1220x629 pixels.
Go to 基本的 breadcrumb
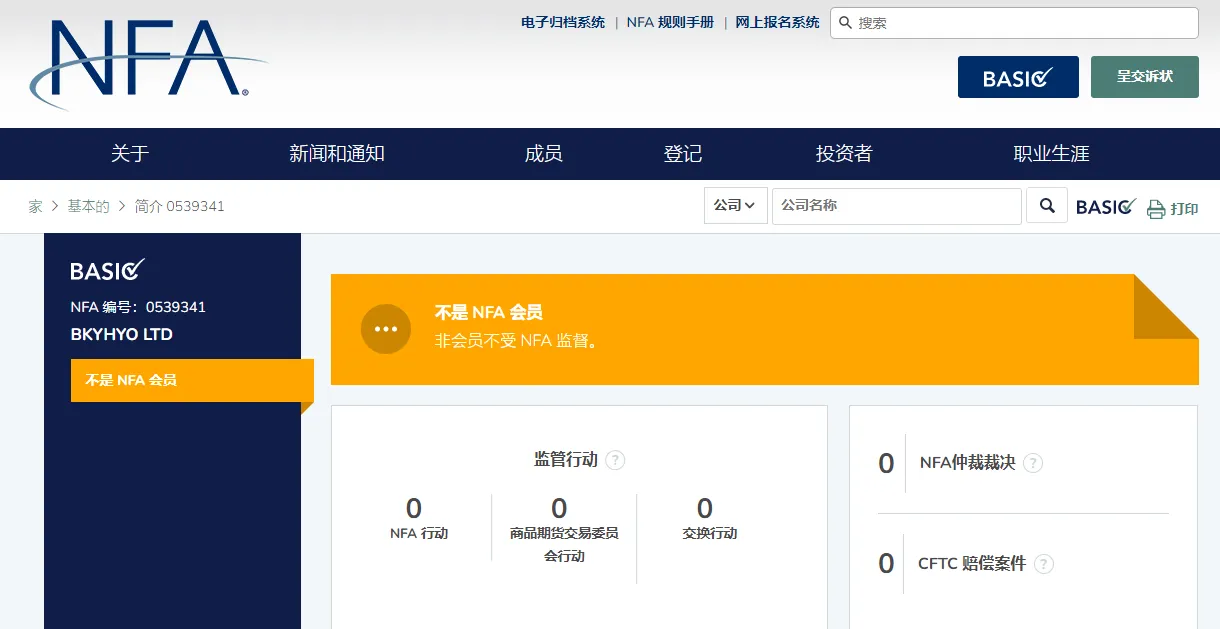[x=88, y=206]
